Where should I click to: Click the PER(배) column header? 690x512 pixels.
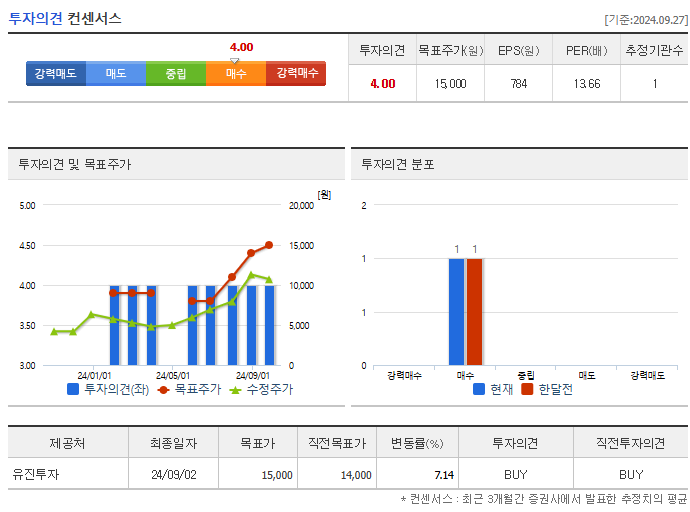(587, 51)
